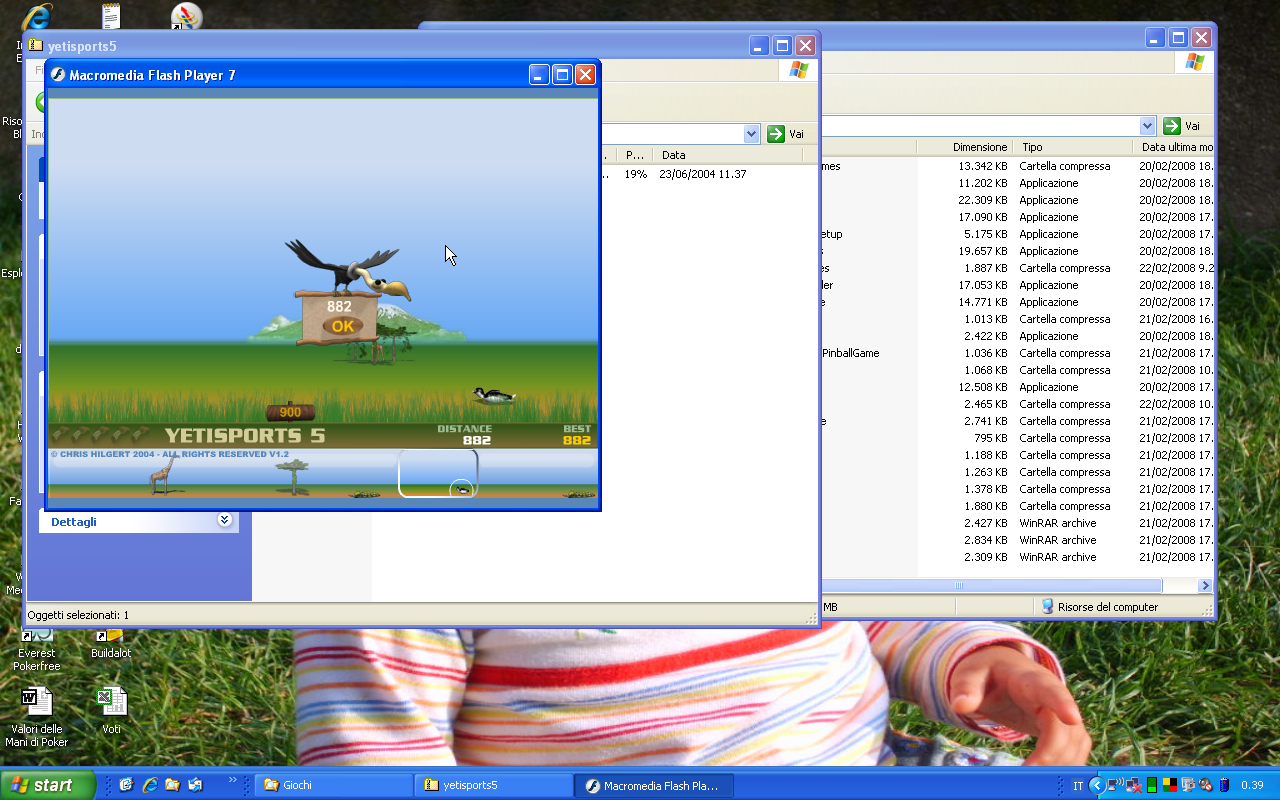Select WinRAR archive row sized 2.427 KB
This screenshot has height=800, width=1280.
click(x=1017, y=523)
